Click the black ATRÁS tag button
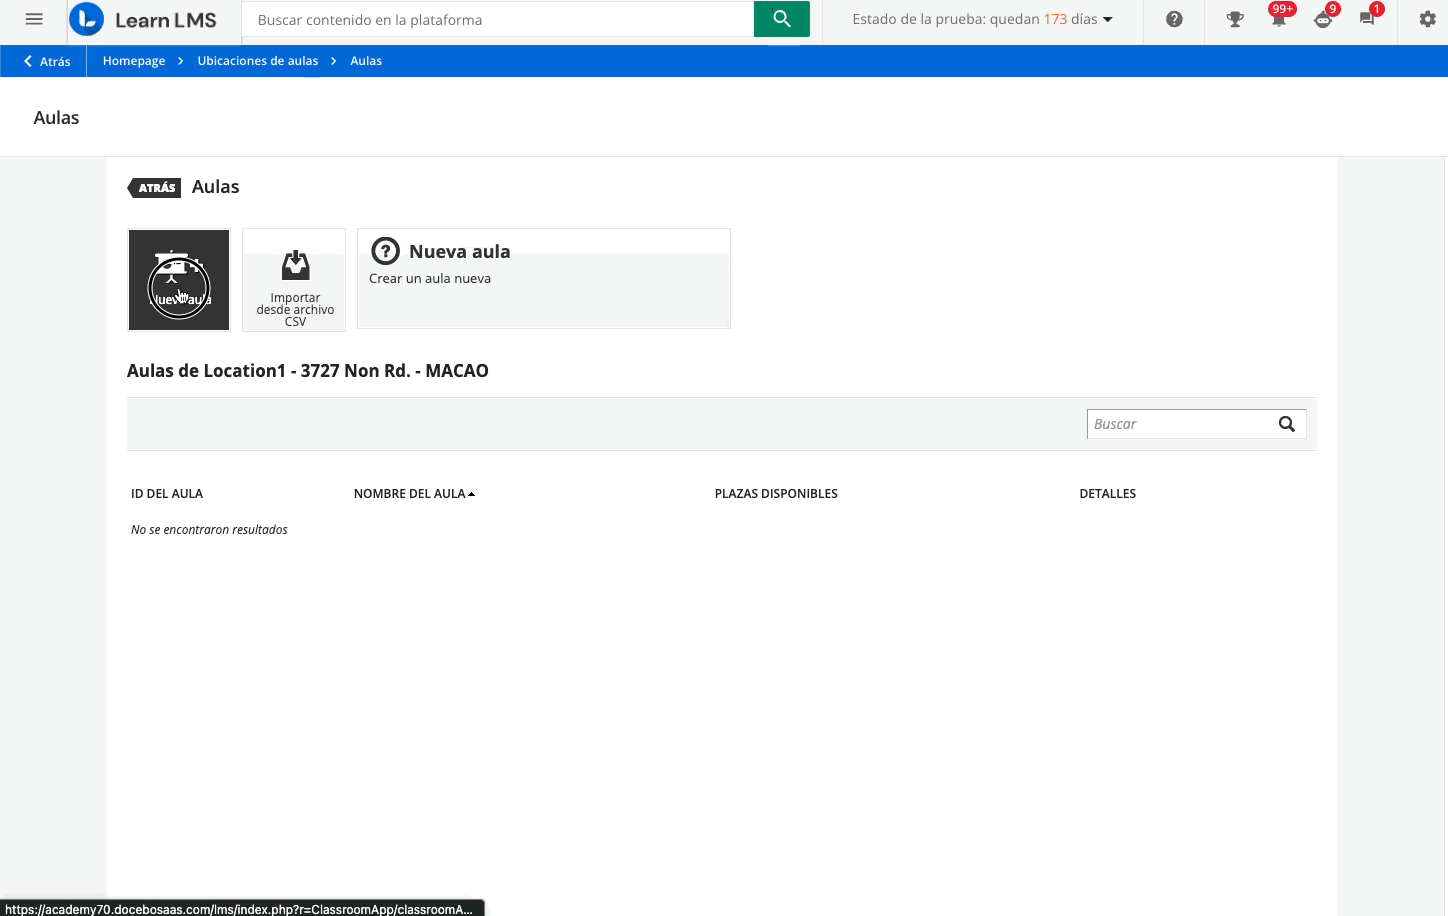This screenshot has width=1448, height=916. [155, 187]
